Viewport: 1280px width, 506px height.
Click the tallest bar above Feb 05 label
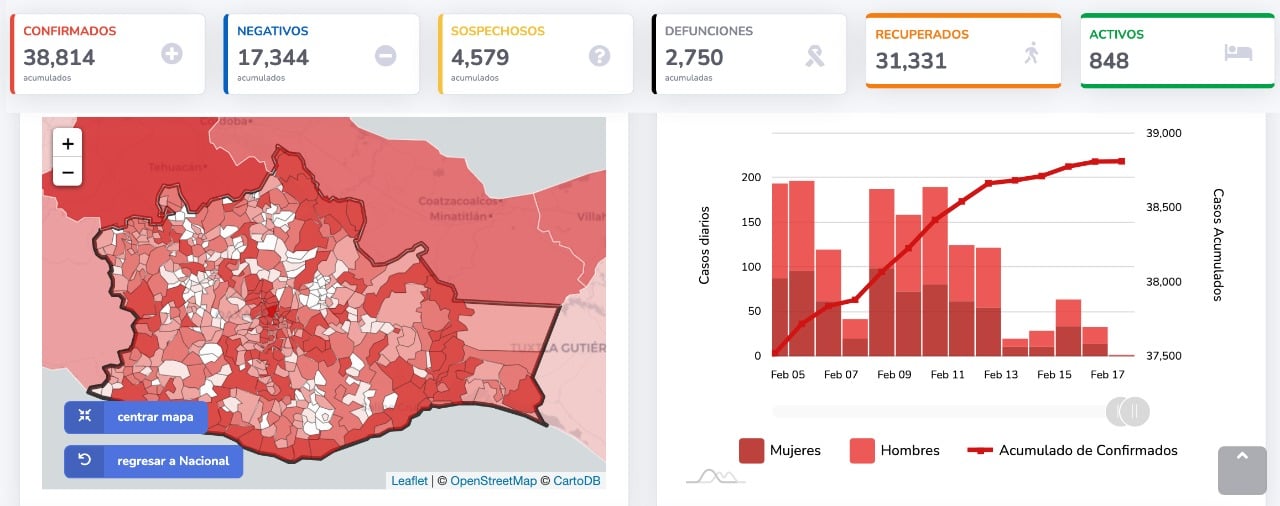[802, 268]
